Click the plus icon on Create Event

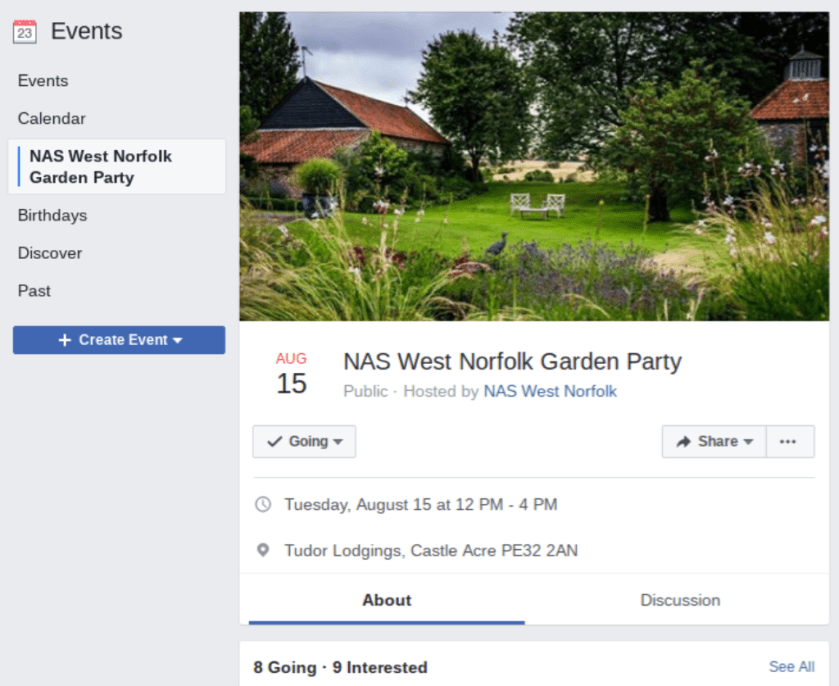[x=65, y=340]
